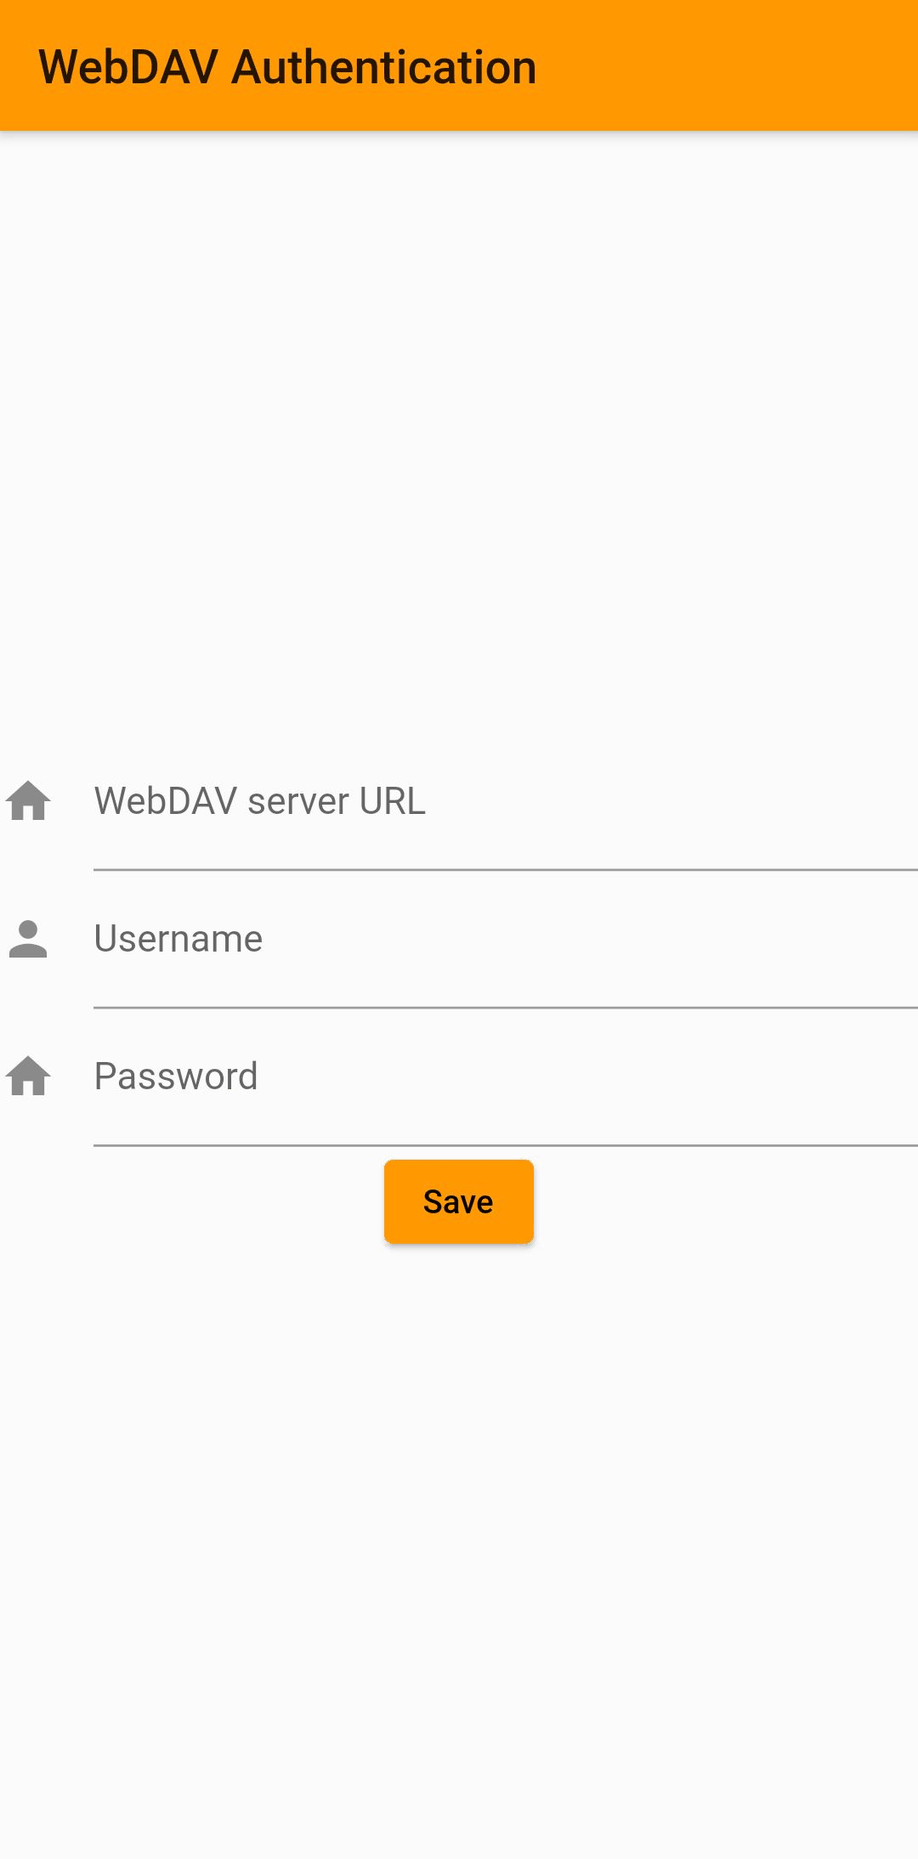The image size is (918, 1859).
Task: Click the home icon beside the Password field
Action: (x=28, y=1075)
